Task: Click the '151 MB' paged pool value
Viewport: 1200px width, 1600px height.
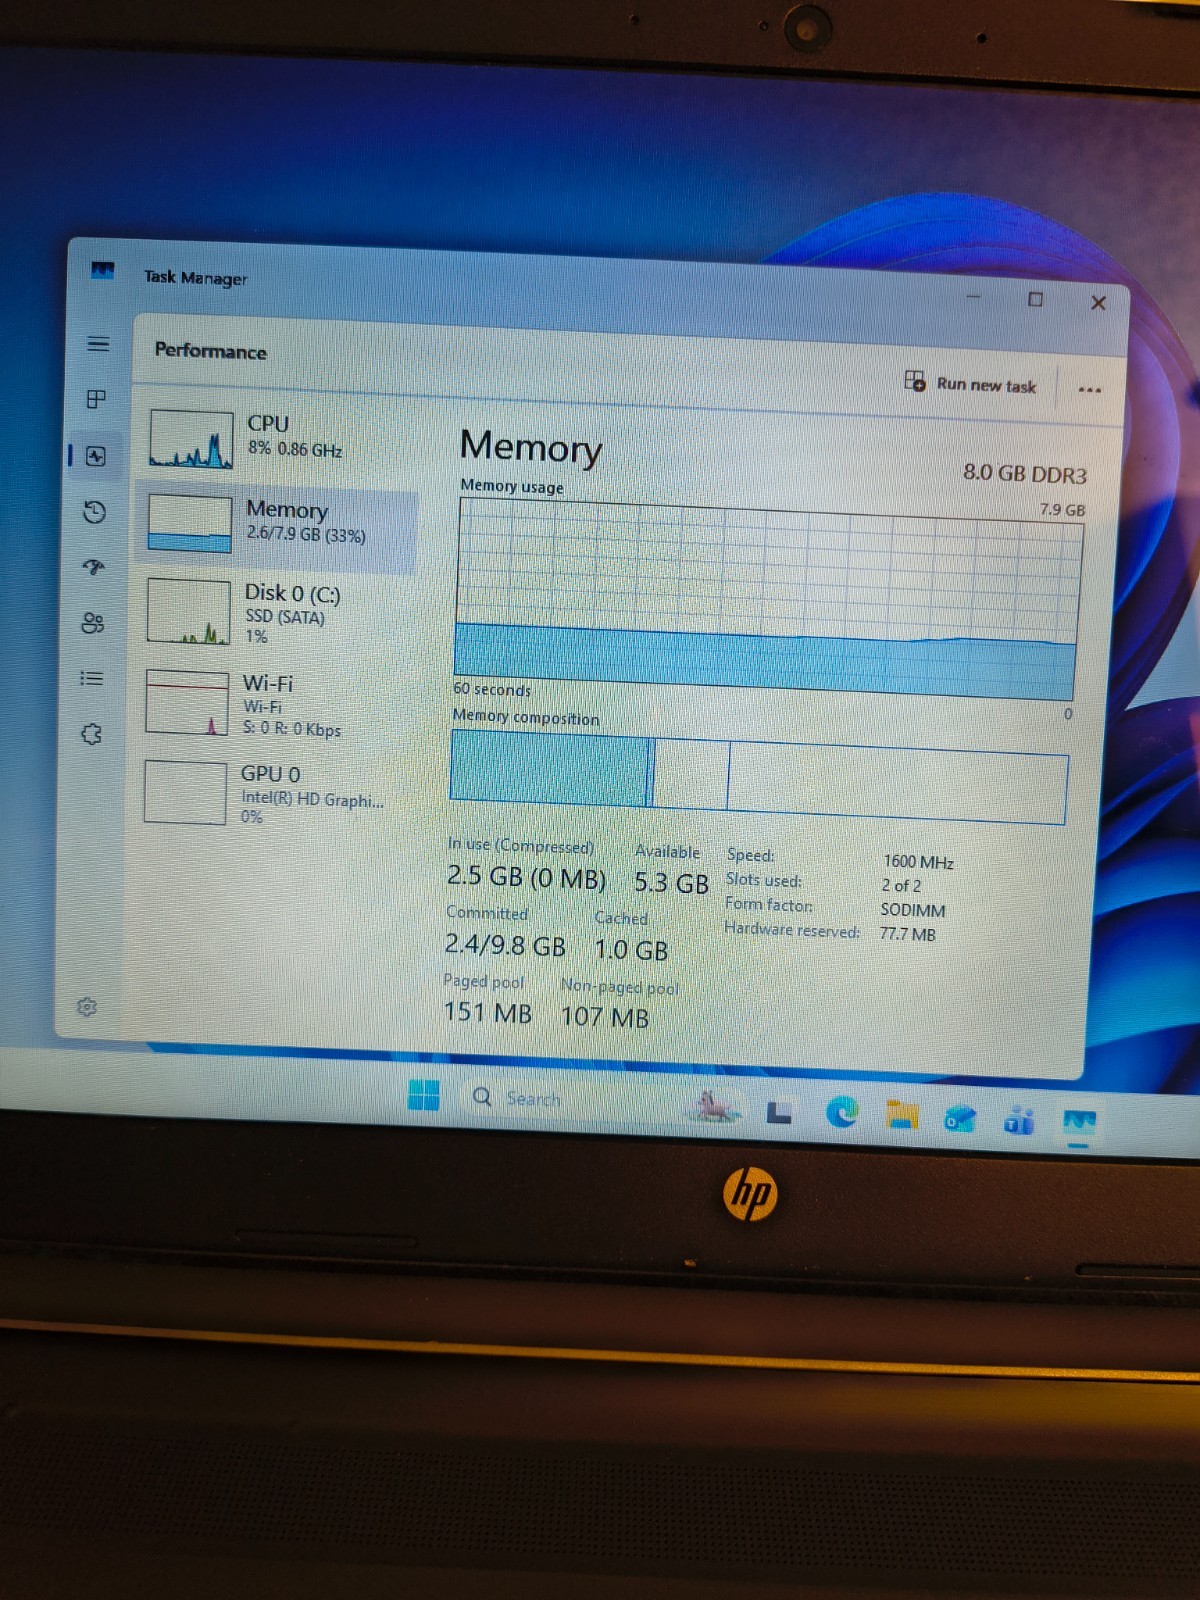Action: pos(487,1012)
